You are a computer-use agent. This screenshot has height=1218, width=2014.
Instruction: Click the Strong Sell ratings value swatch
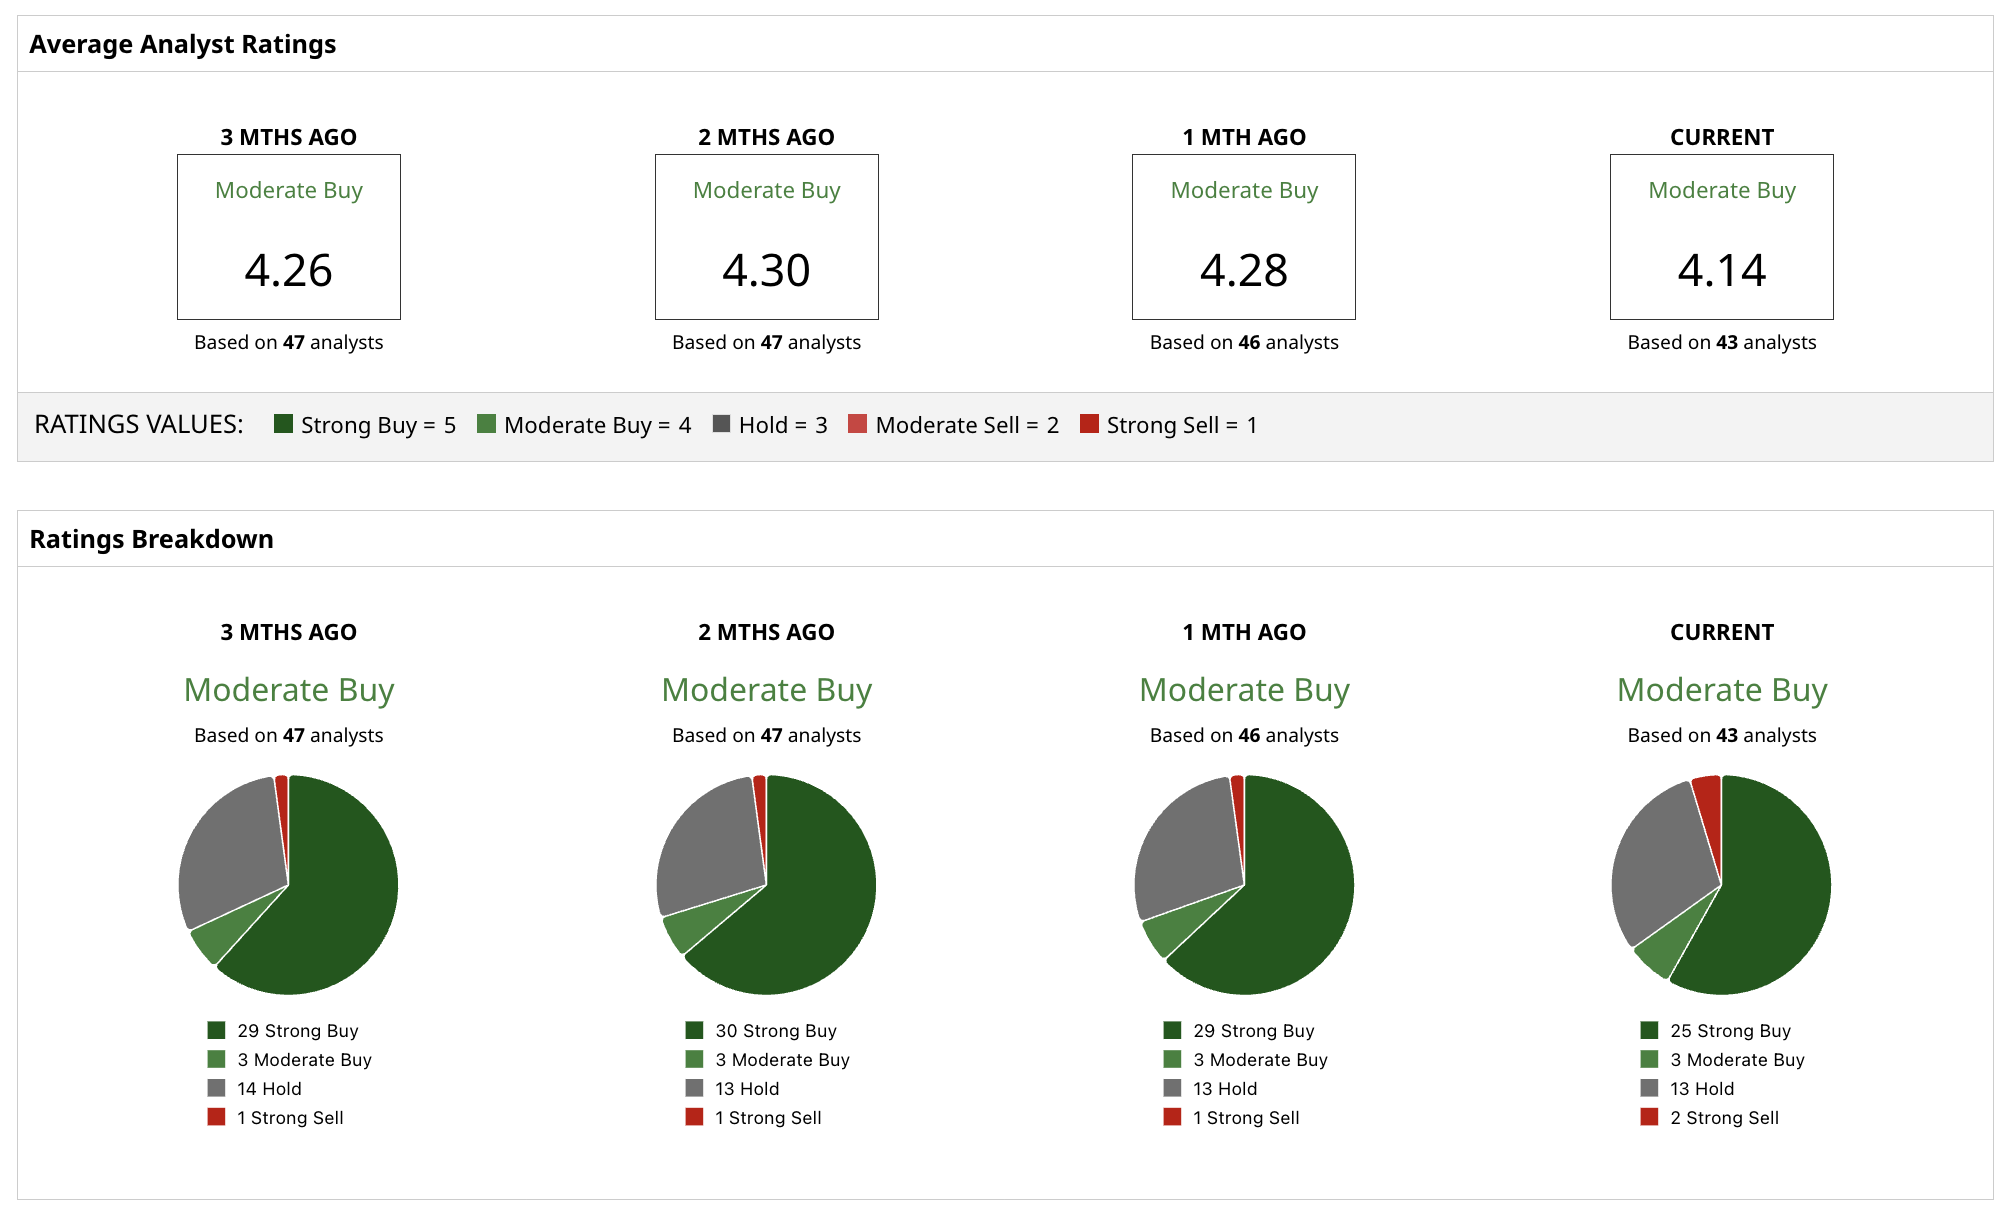point(1089,424)
